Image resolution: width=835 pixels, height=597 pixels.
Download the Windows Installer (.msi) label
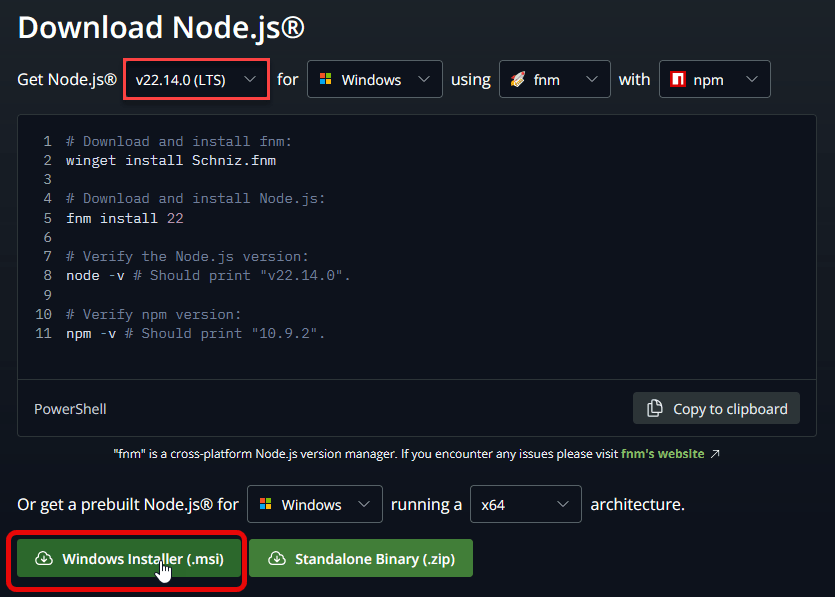coord(142,559)
